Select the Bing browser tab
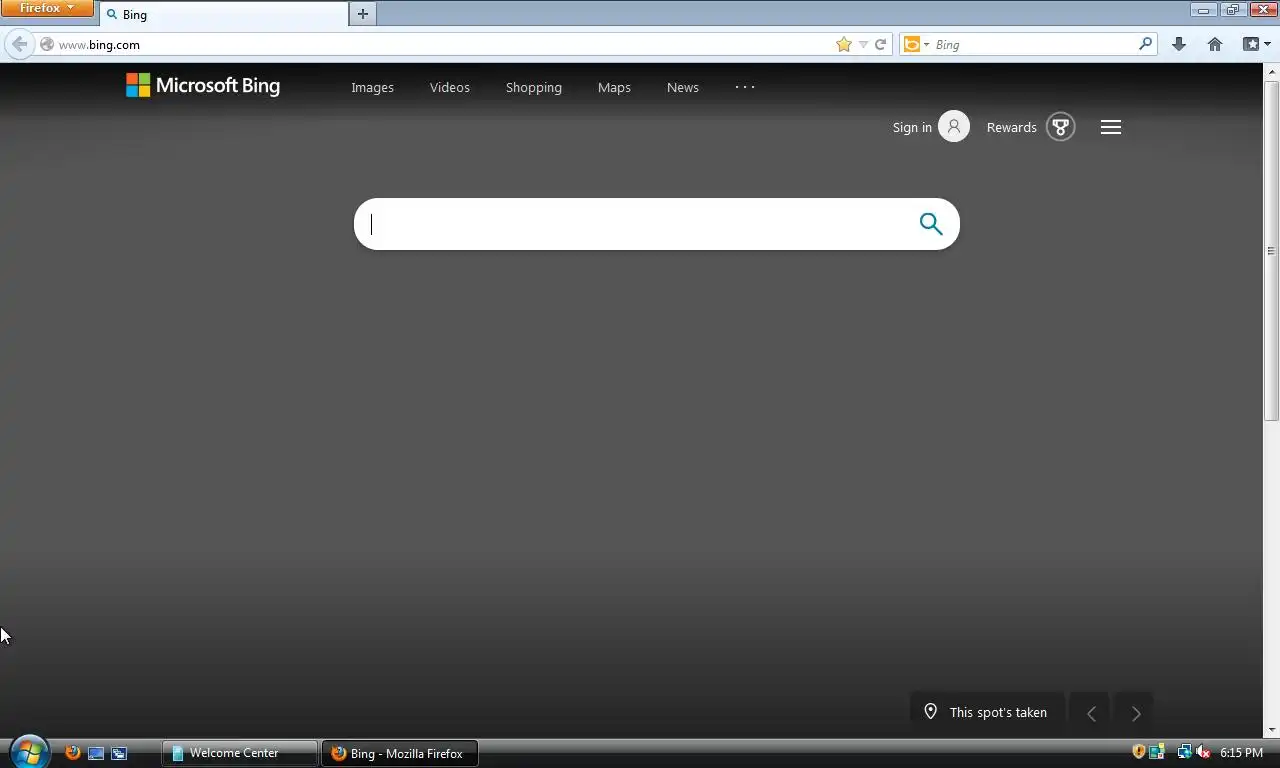 (x=223, y=14)
